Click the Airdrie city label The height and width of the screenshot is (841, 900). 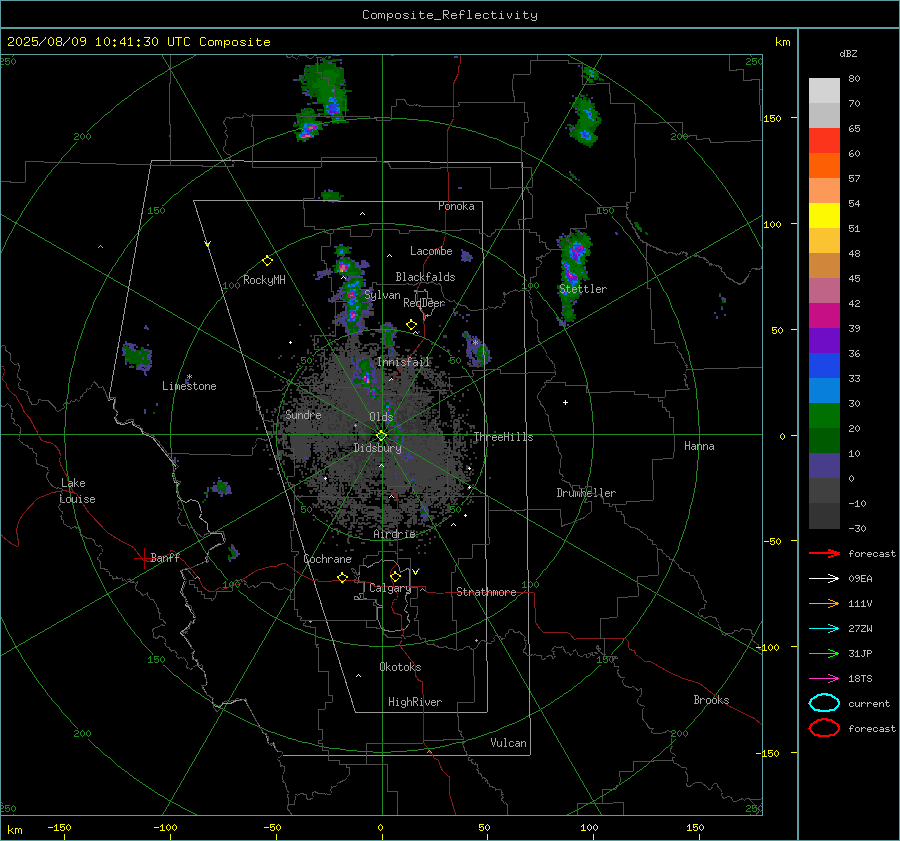[x=394, y=534]
